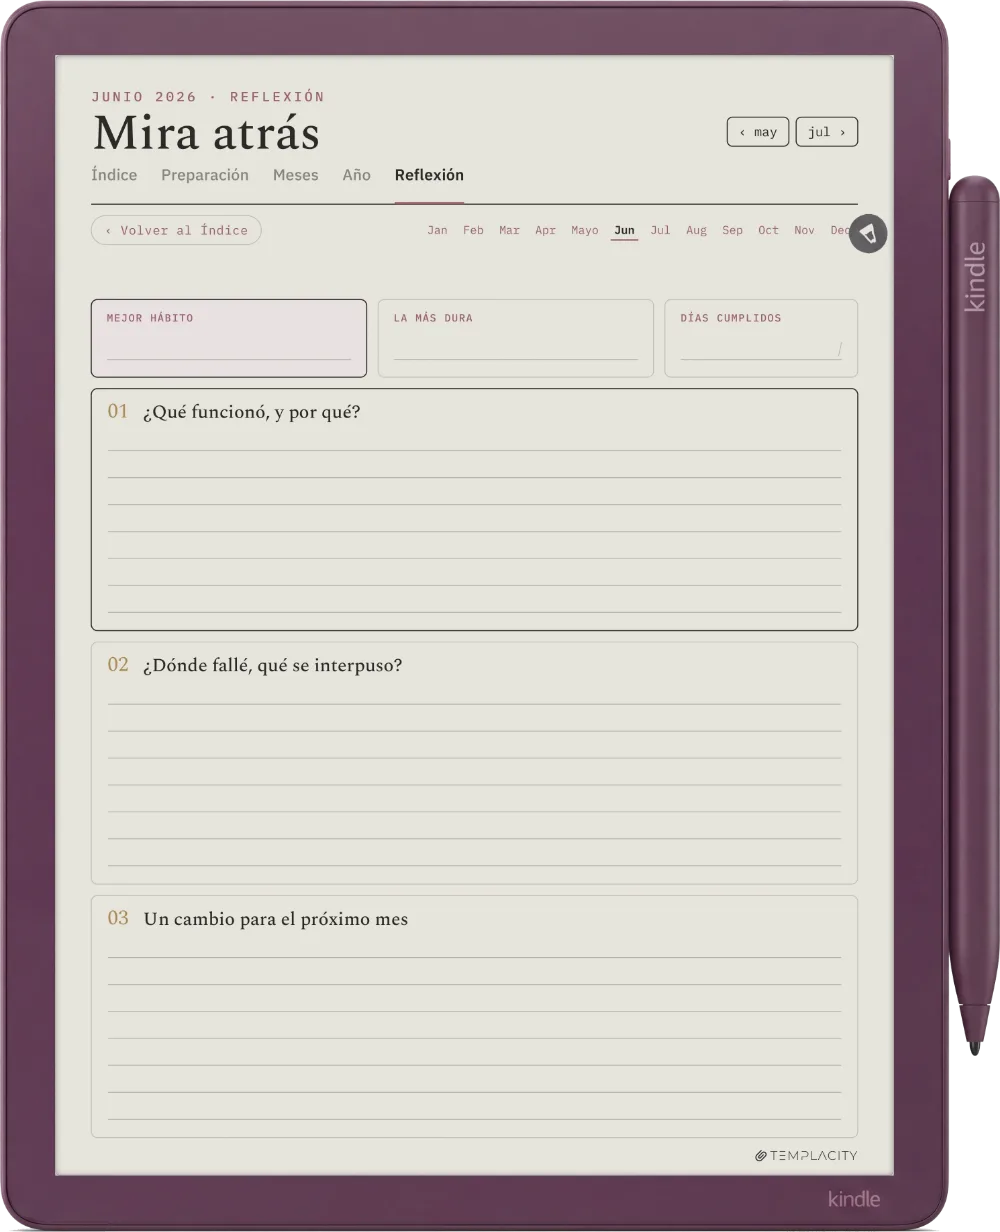Click Volver al Índice button
The image size is (1000, 1232).
coord(176,230)
